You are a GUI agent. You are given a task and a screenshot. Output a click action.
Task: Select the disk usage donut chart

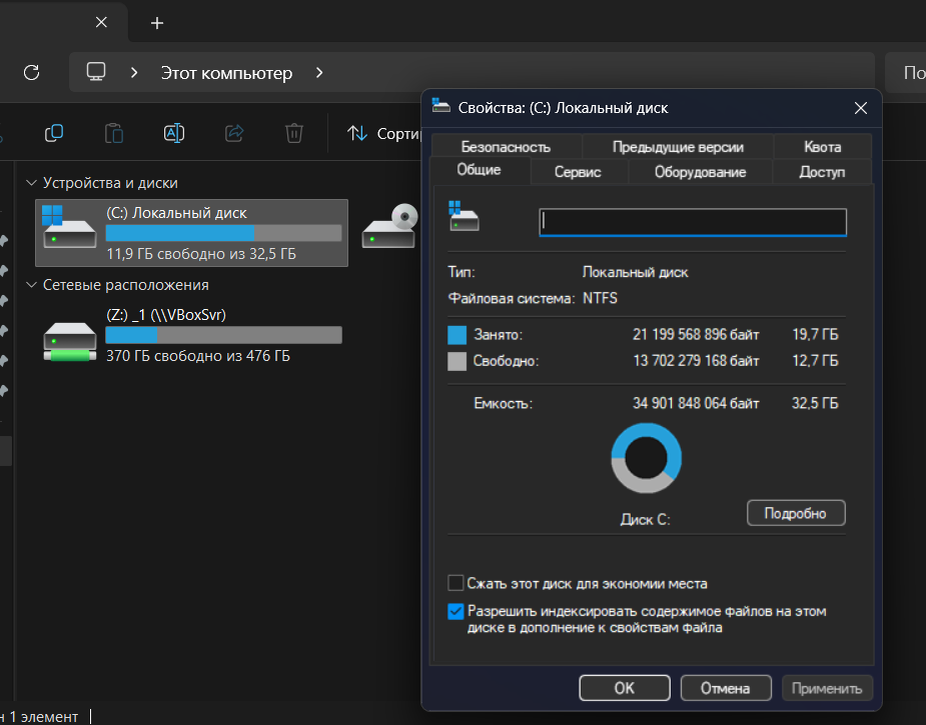click(646, 458)
